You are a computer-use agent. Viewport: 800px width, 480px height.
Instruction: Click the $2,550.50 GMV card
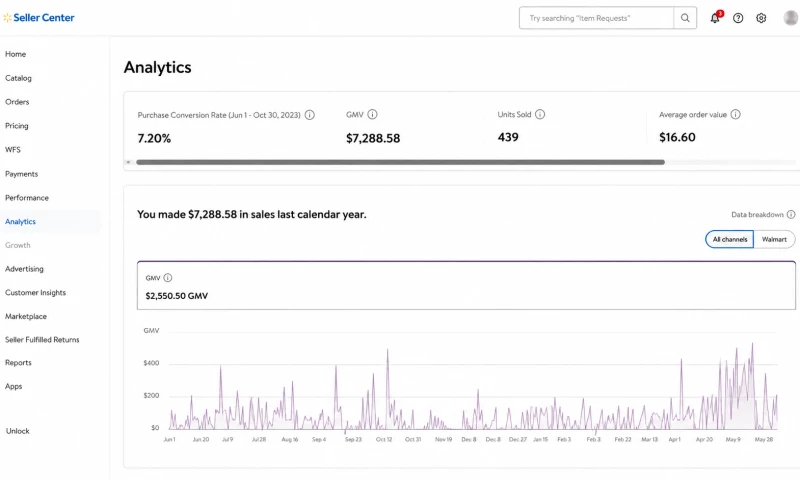(x=466, y=286)
